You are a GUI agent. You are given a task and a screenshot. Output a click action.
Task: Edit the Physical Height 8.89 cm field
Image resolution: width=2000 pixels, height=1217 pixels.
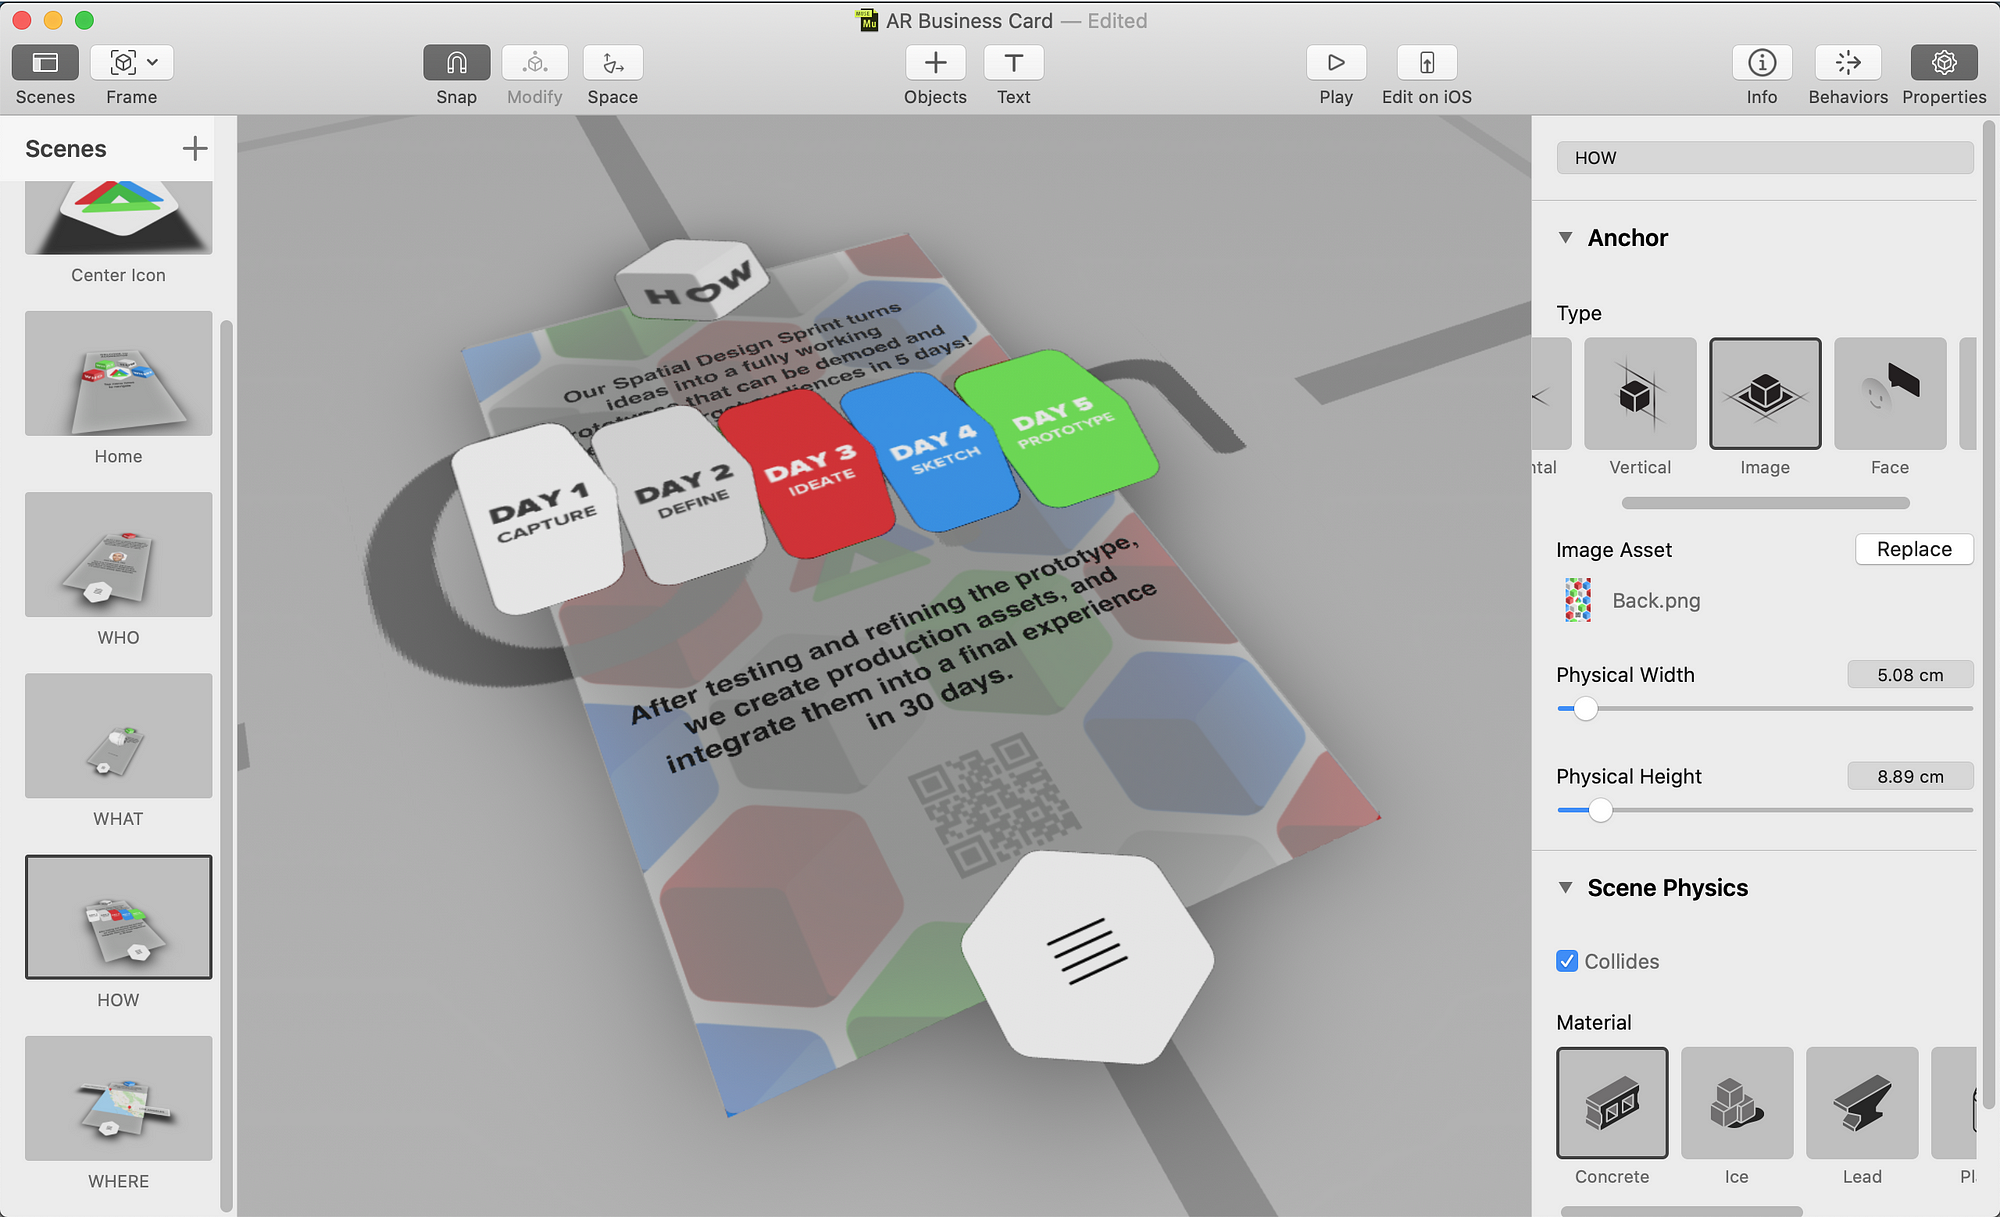[x=1910, y=777]
